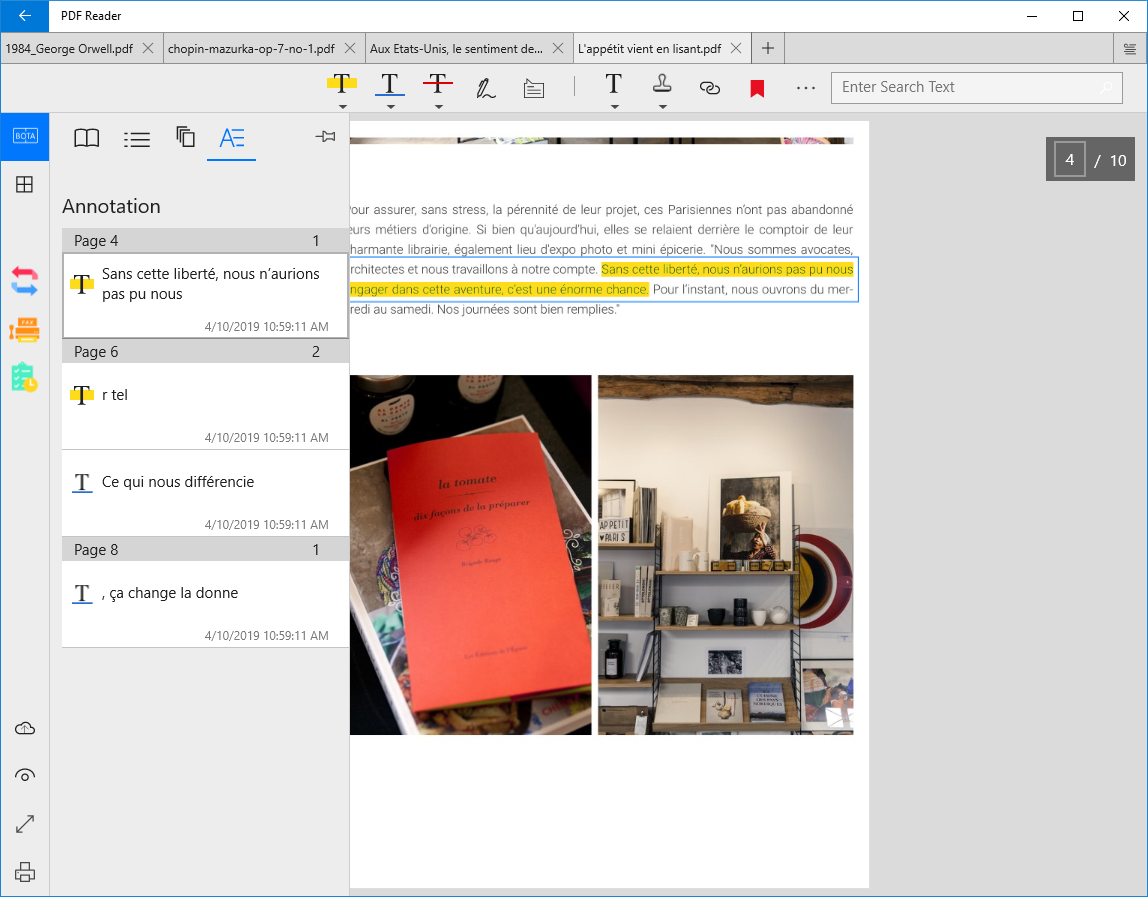Expand the Underline tool options dropdown
Viewport: 1148px width, 897px height.
click(x=390, y=107)
